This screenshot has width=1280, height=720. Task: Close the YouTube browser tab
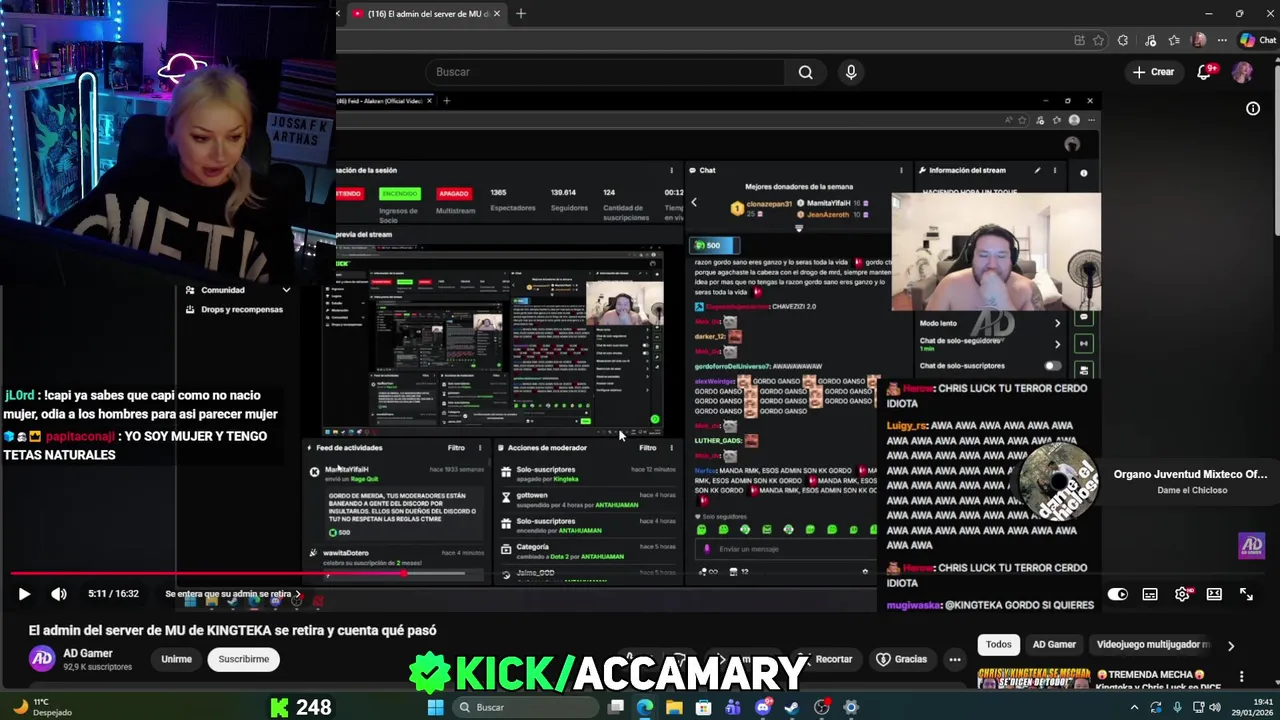(496, 14)
